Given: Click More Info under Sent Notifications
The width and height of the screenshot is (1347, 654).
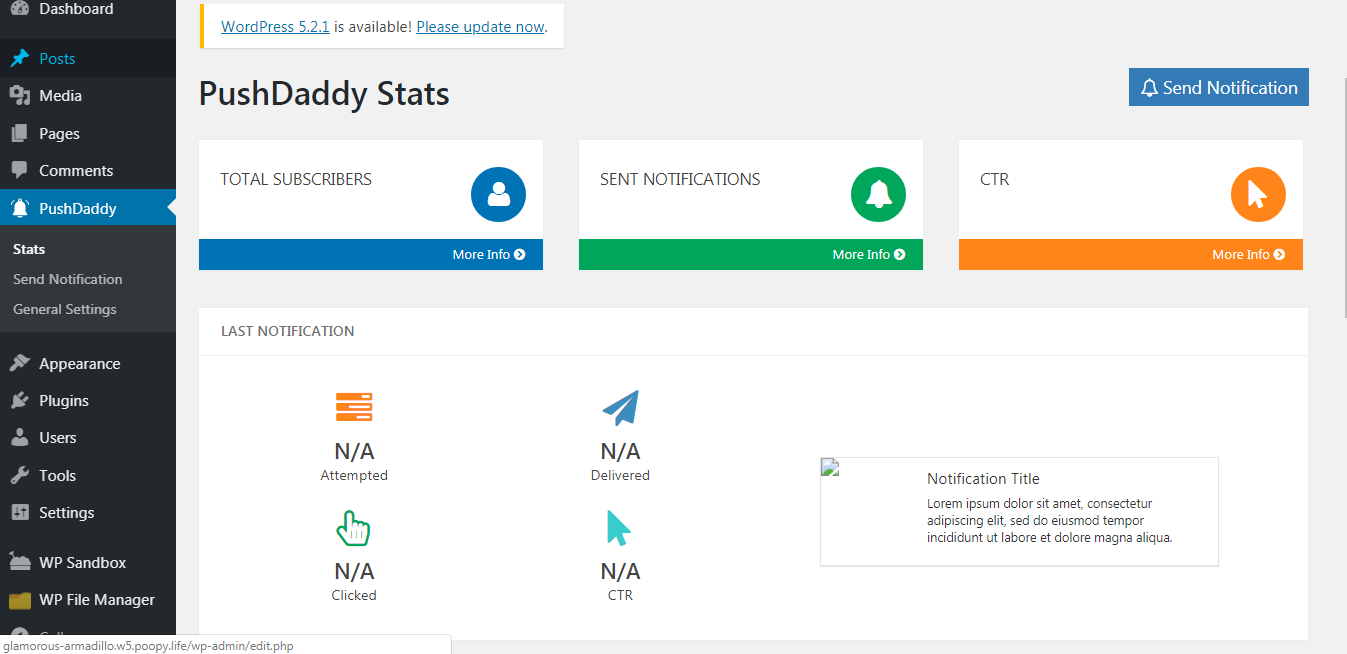Looking at the screenshot, I should [869, 254].
